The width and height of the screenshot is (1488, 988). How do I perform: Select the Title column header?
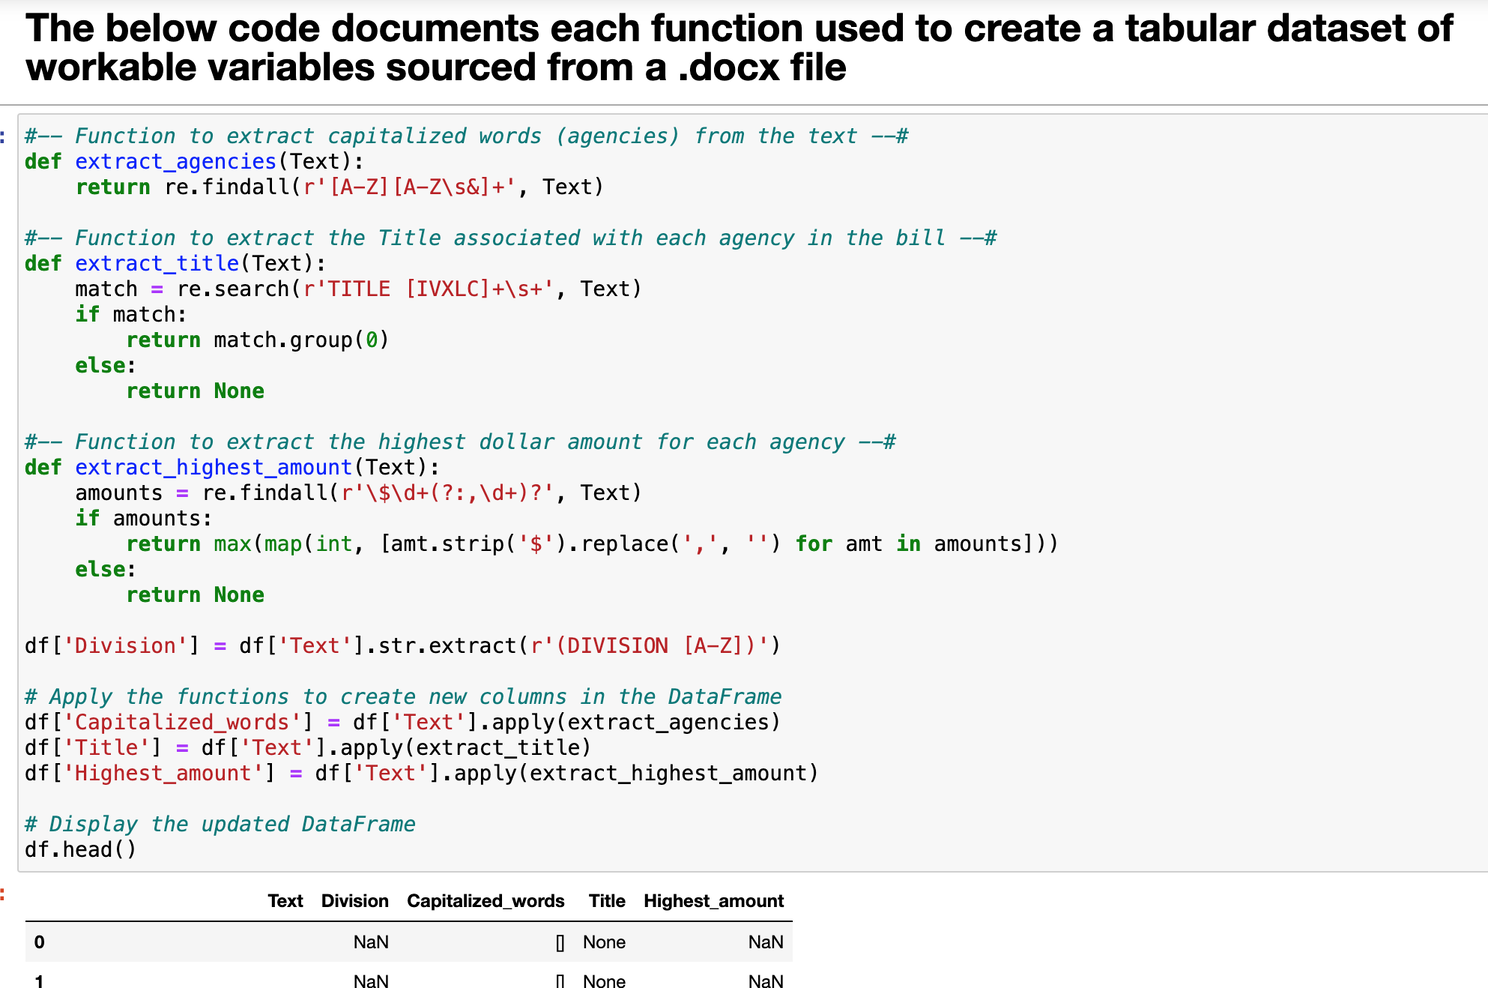606,901
